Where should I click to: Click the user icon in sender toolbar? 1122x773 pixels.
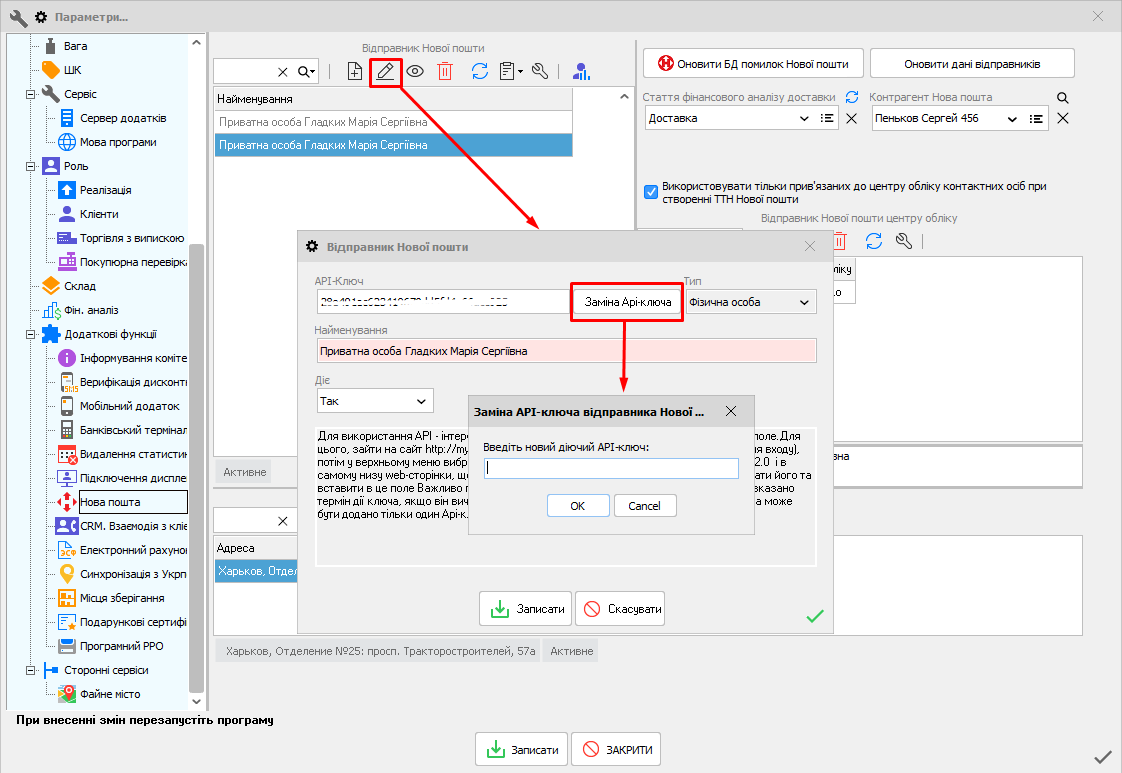581,71
